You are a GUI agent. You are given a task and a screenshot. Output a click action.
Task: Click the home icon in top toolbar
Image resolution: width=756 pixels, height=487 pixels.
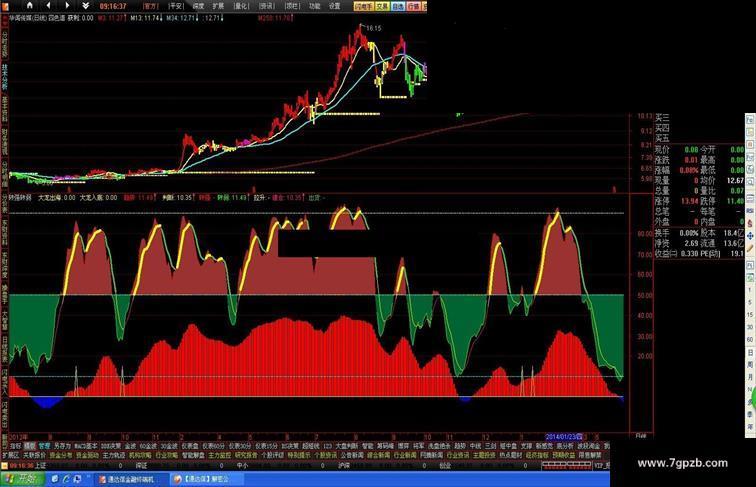tap(30, 5)
